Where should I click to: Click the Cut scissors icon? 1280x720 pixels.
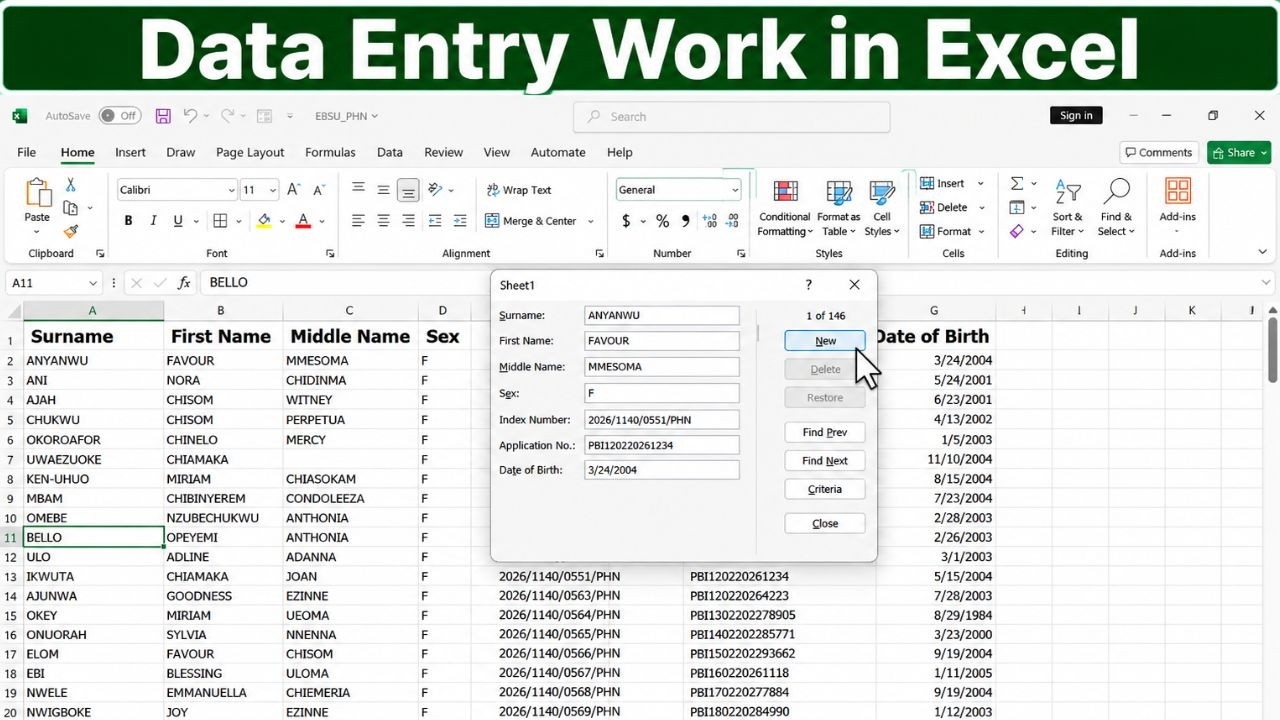[71, 185]
